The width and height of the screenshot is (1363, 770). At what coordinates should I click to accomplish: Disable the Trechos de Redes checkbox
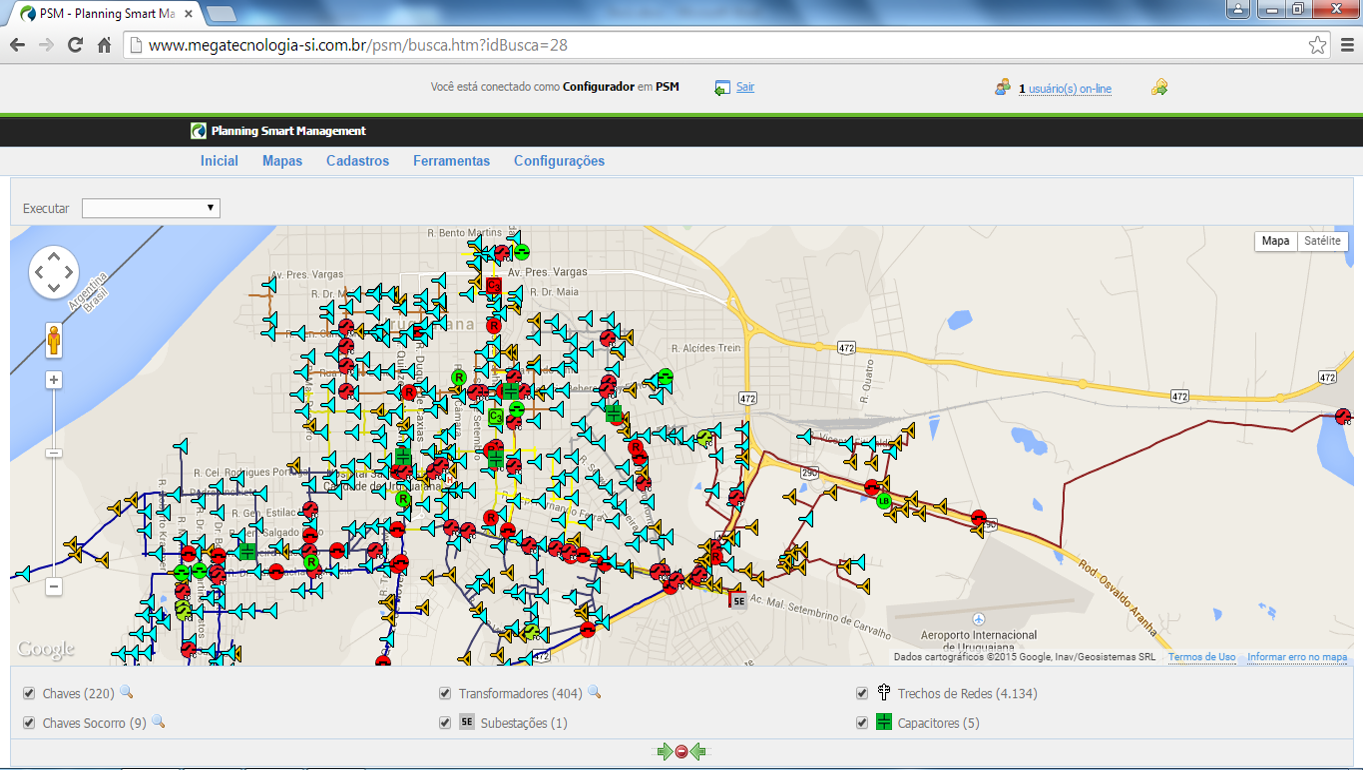pos(862,693)
